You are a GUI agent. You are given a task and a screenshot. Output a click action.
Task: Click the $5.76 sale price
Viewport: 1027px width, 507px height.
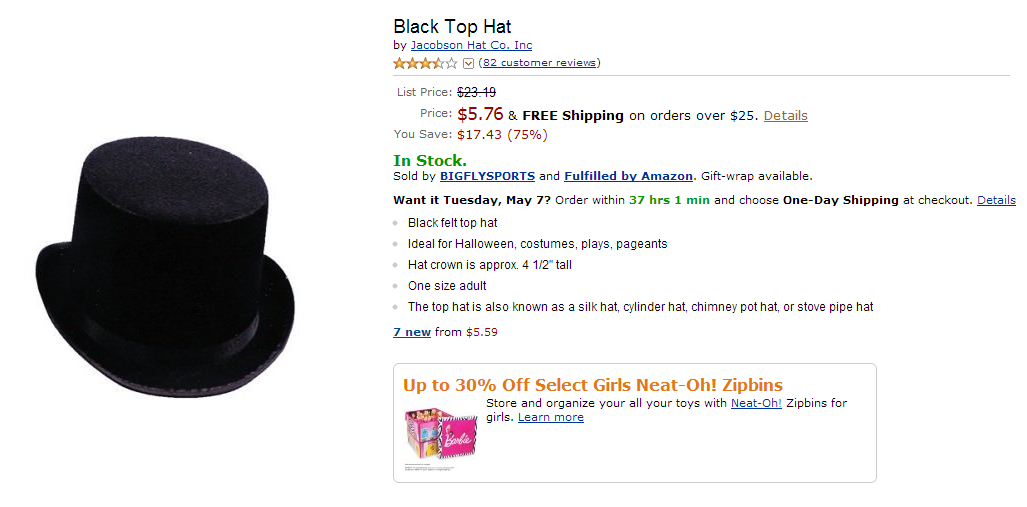(480, 114)
